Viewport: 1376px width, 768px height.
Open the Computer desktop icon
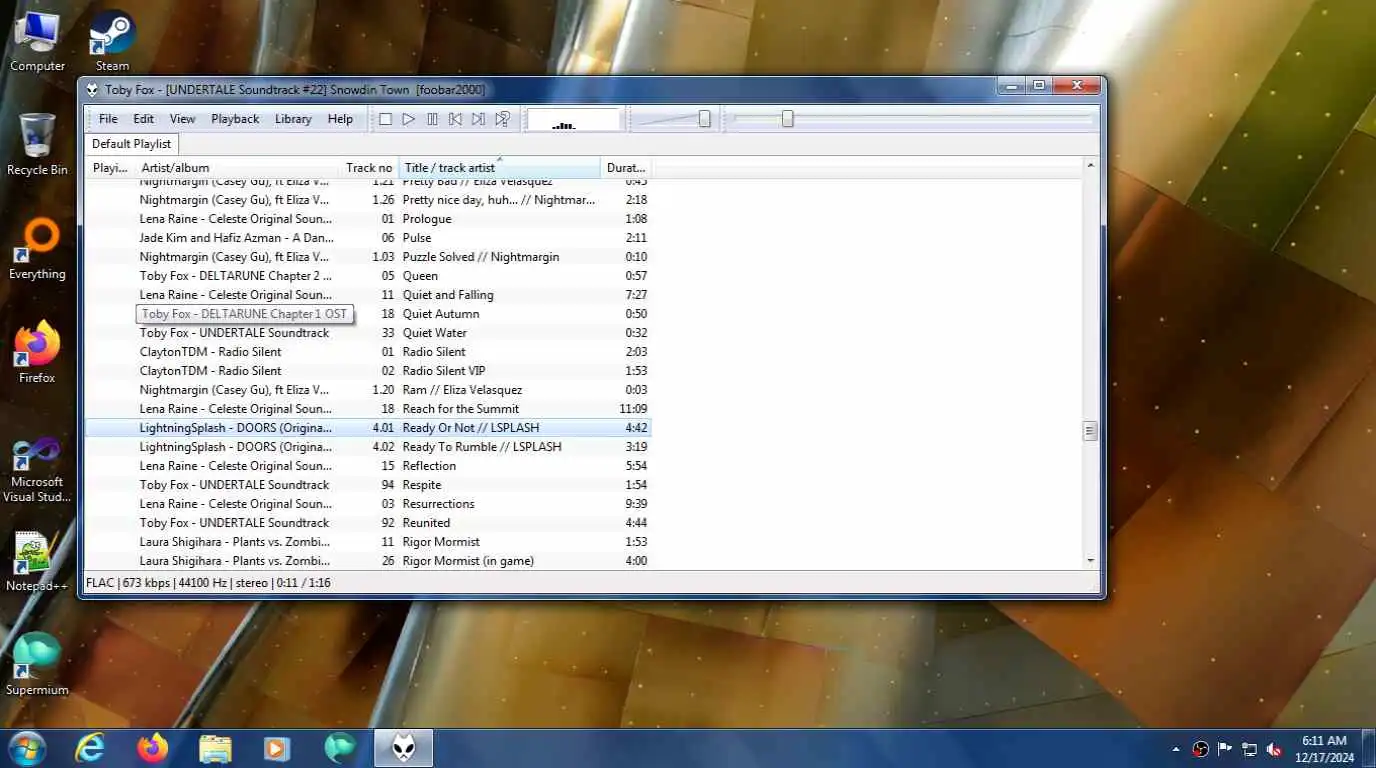(37, 42)
